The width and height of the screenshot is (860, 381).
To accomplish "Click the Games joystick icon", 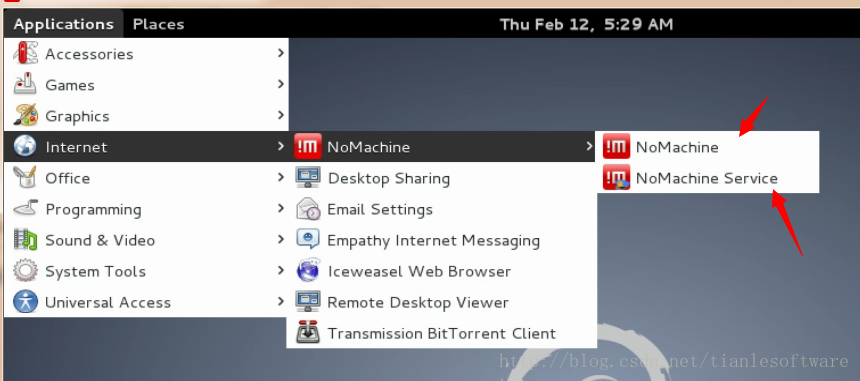I will [25, 85].
